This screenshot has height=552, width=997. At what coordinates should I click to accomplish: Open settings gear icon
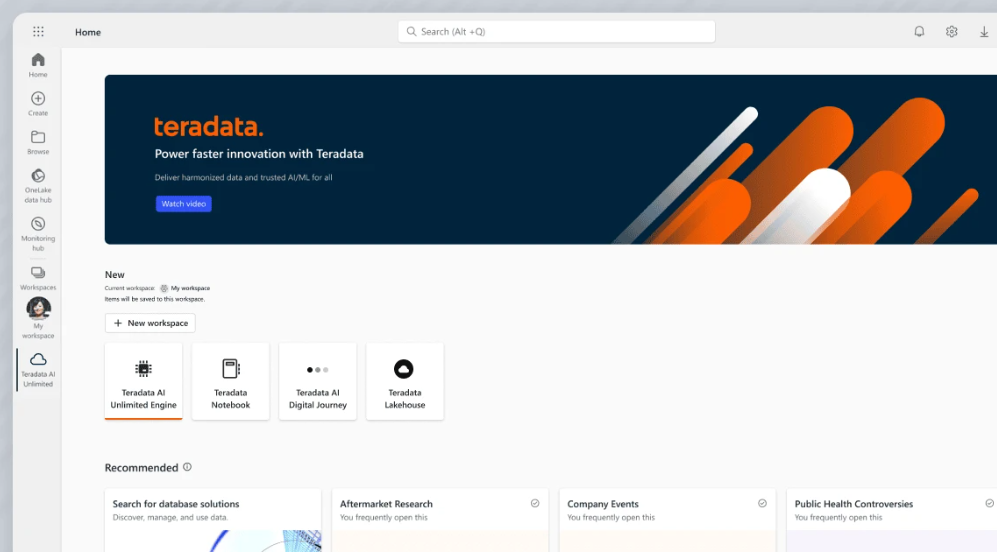click(951, 31)
